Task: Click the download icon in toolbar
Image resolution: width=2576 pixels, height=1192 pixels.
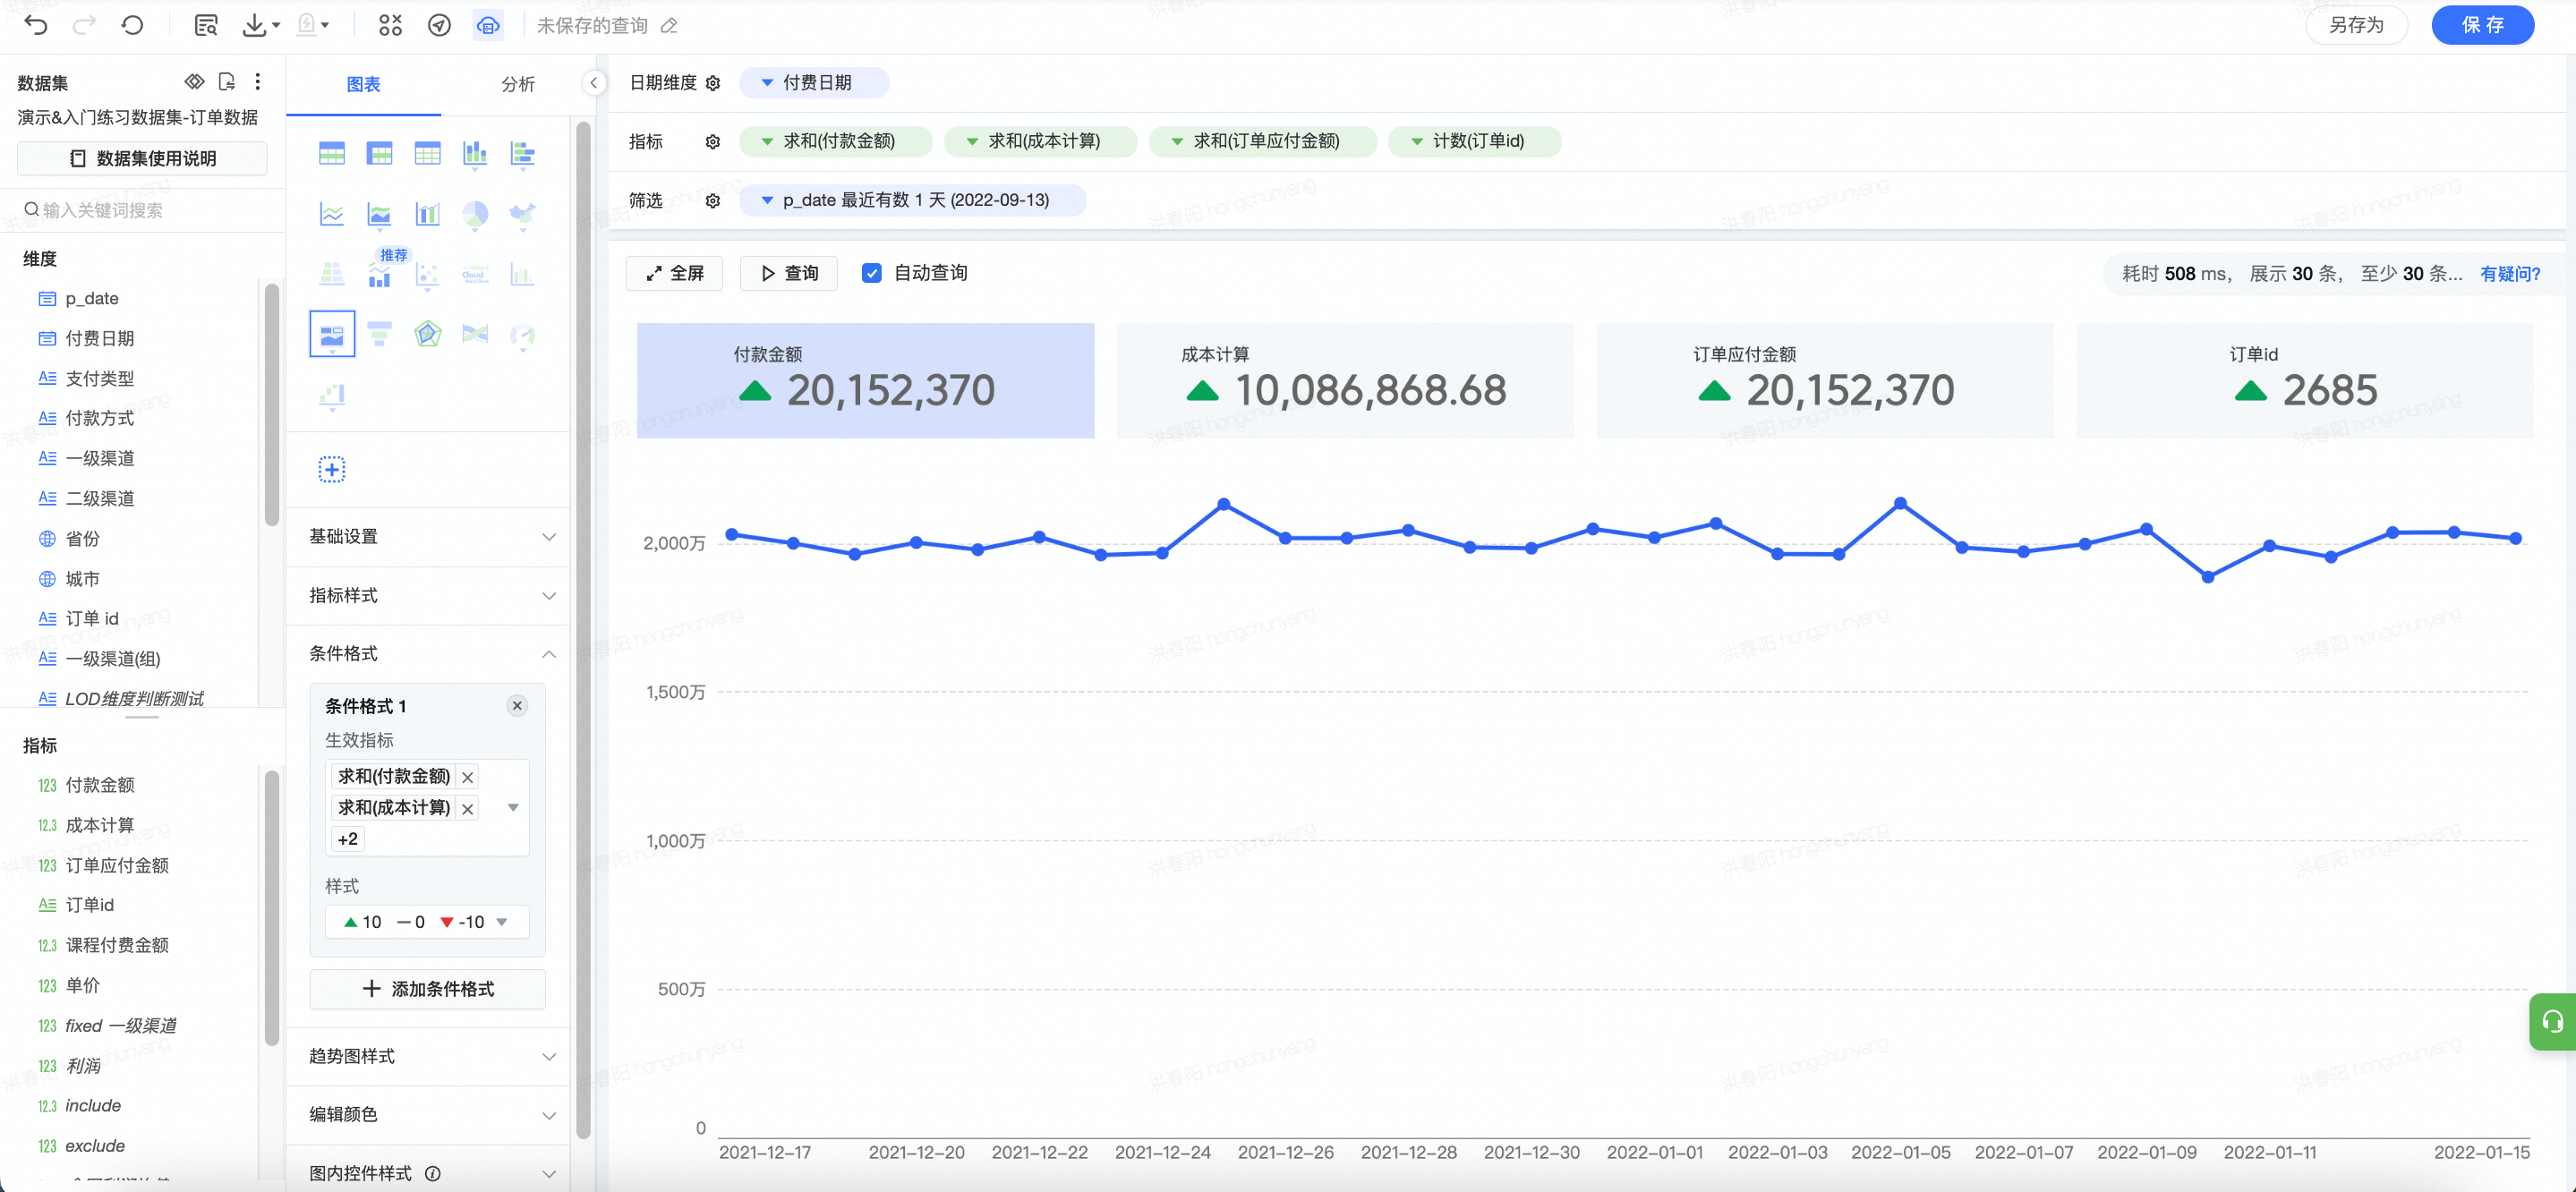Action: pyautogui.click(x=255, y=25)
